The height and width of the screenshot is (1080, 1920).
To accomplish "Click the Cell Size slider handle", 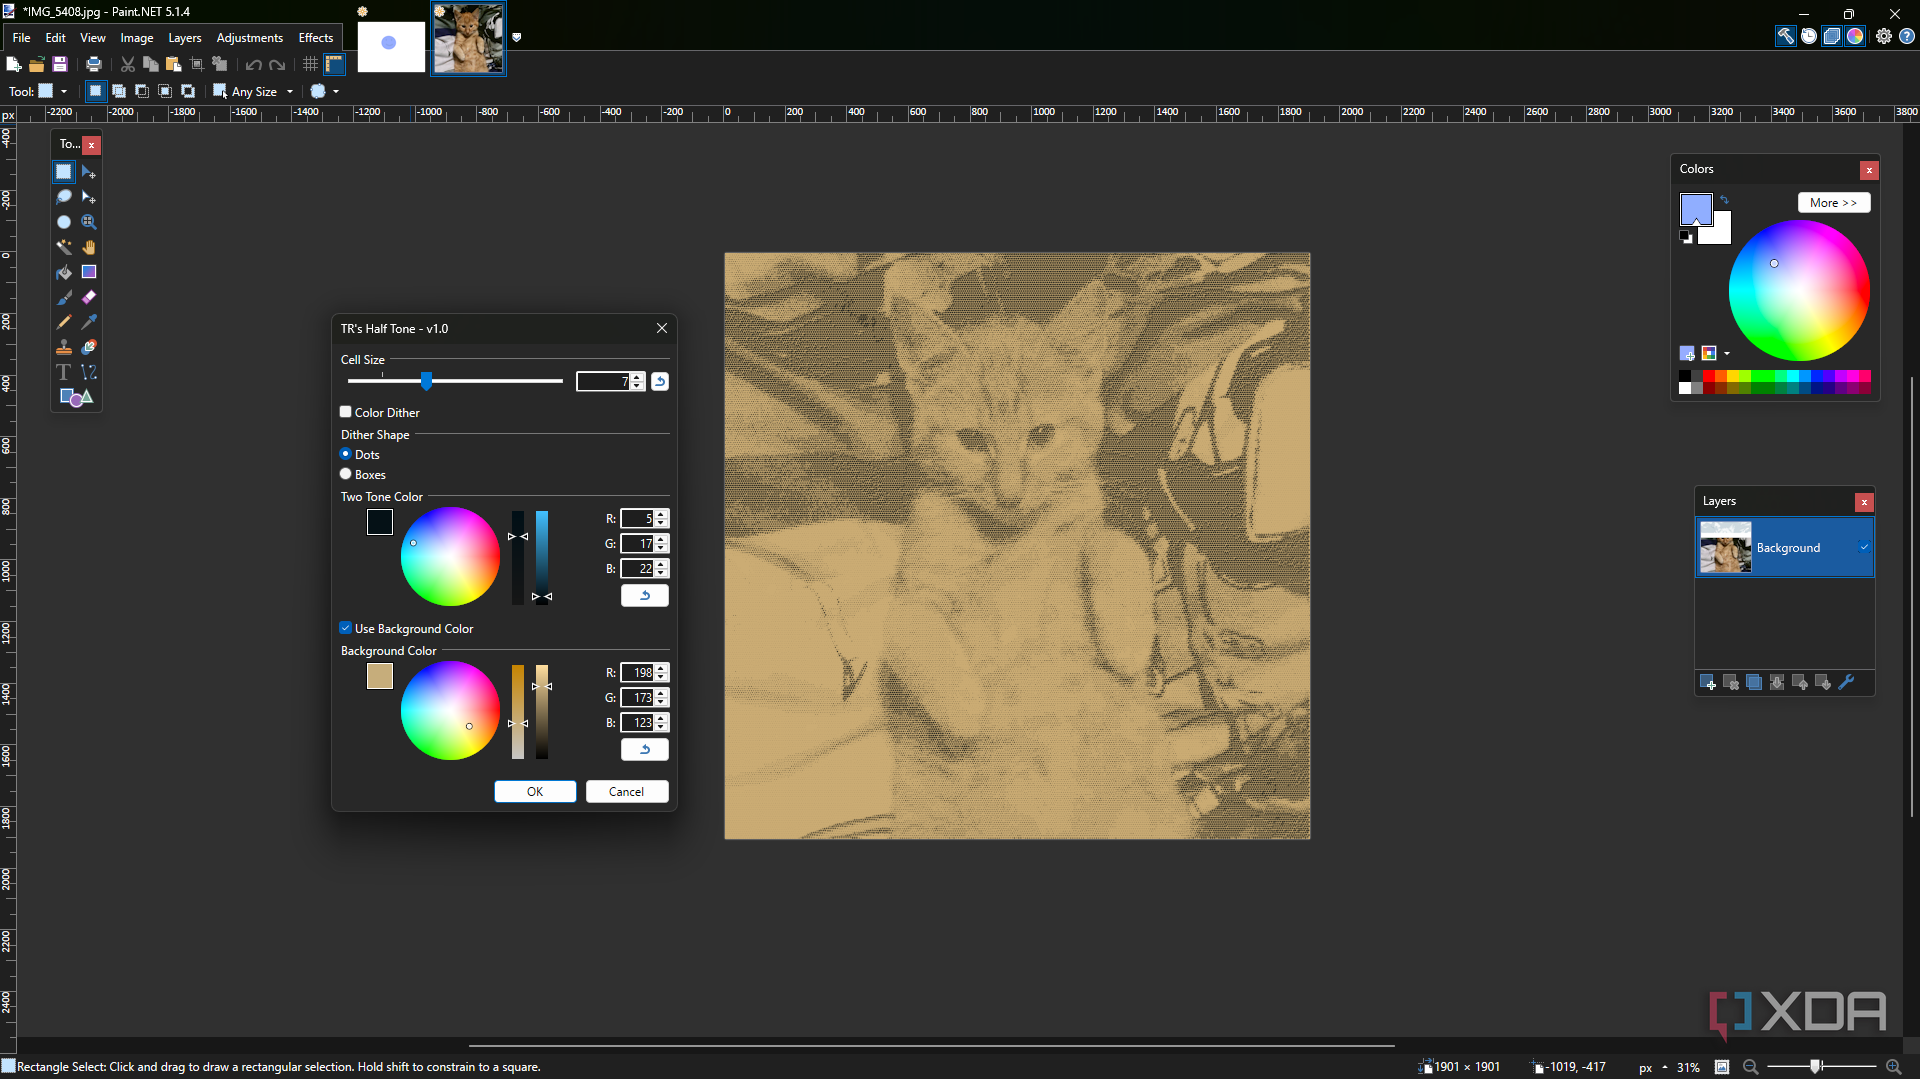I will pos(427,381).
